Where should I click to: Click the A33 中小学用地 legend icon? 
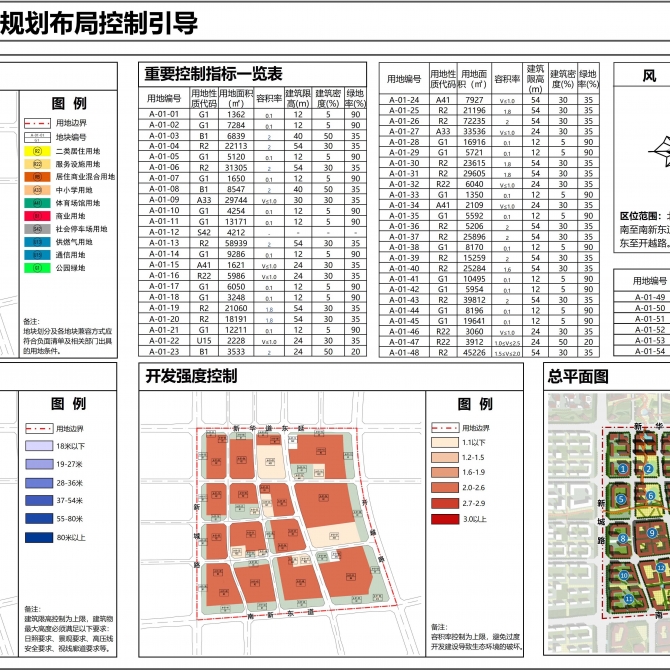[x=37, y=188]
